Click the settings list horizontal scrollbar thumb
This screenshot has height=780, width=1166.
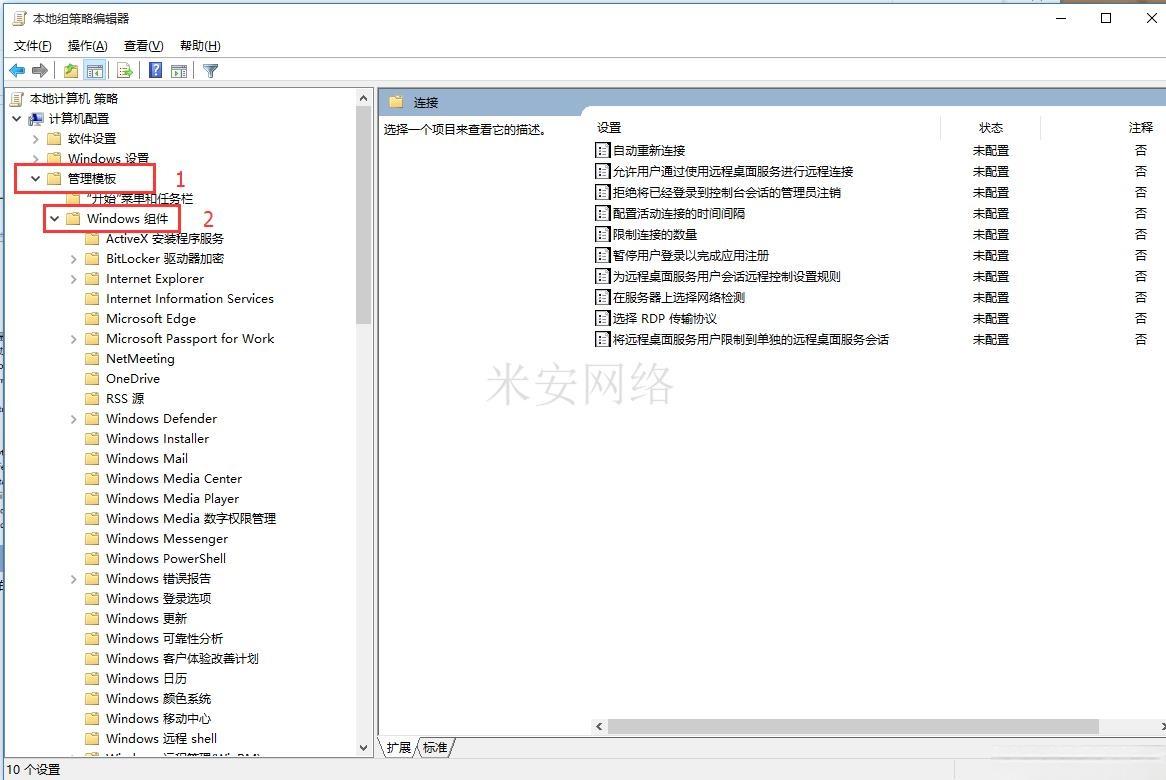tap(853, 726)
